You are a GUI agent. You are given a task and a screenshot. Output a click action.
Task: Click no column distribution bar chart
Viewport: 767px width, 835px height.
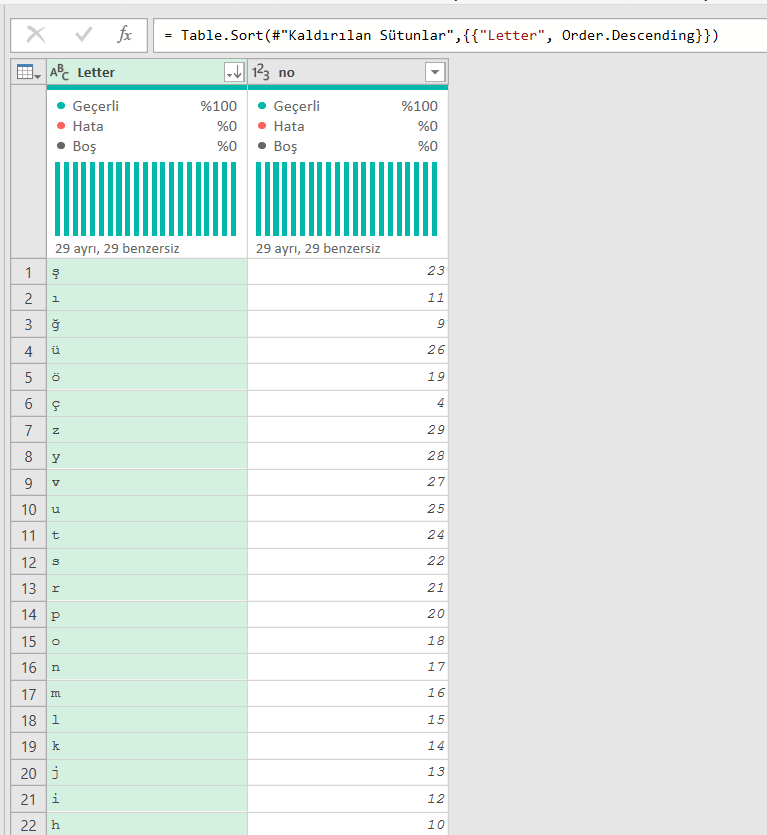coord(347,199)
